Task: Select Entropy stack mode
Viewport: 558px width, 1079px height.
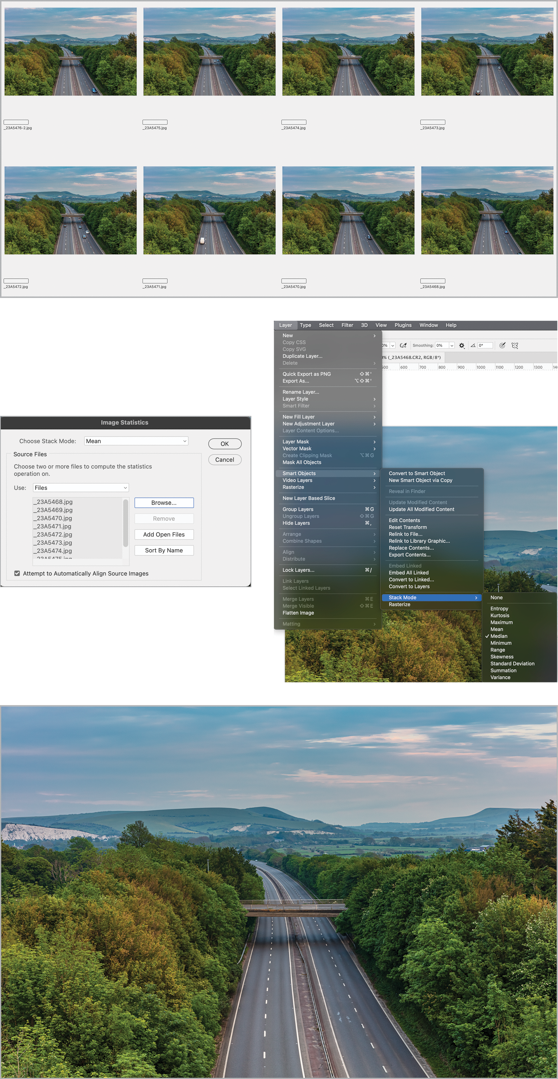Action: tap(500, 608)
